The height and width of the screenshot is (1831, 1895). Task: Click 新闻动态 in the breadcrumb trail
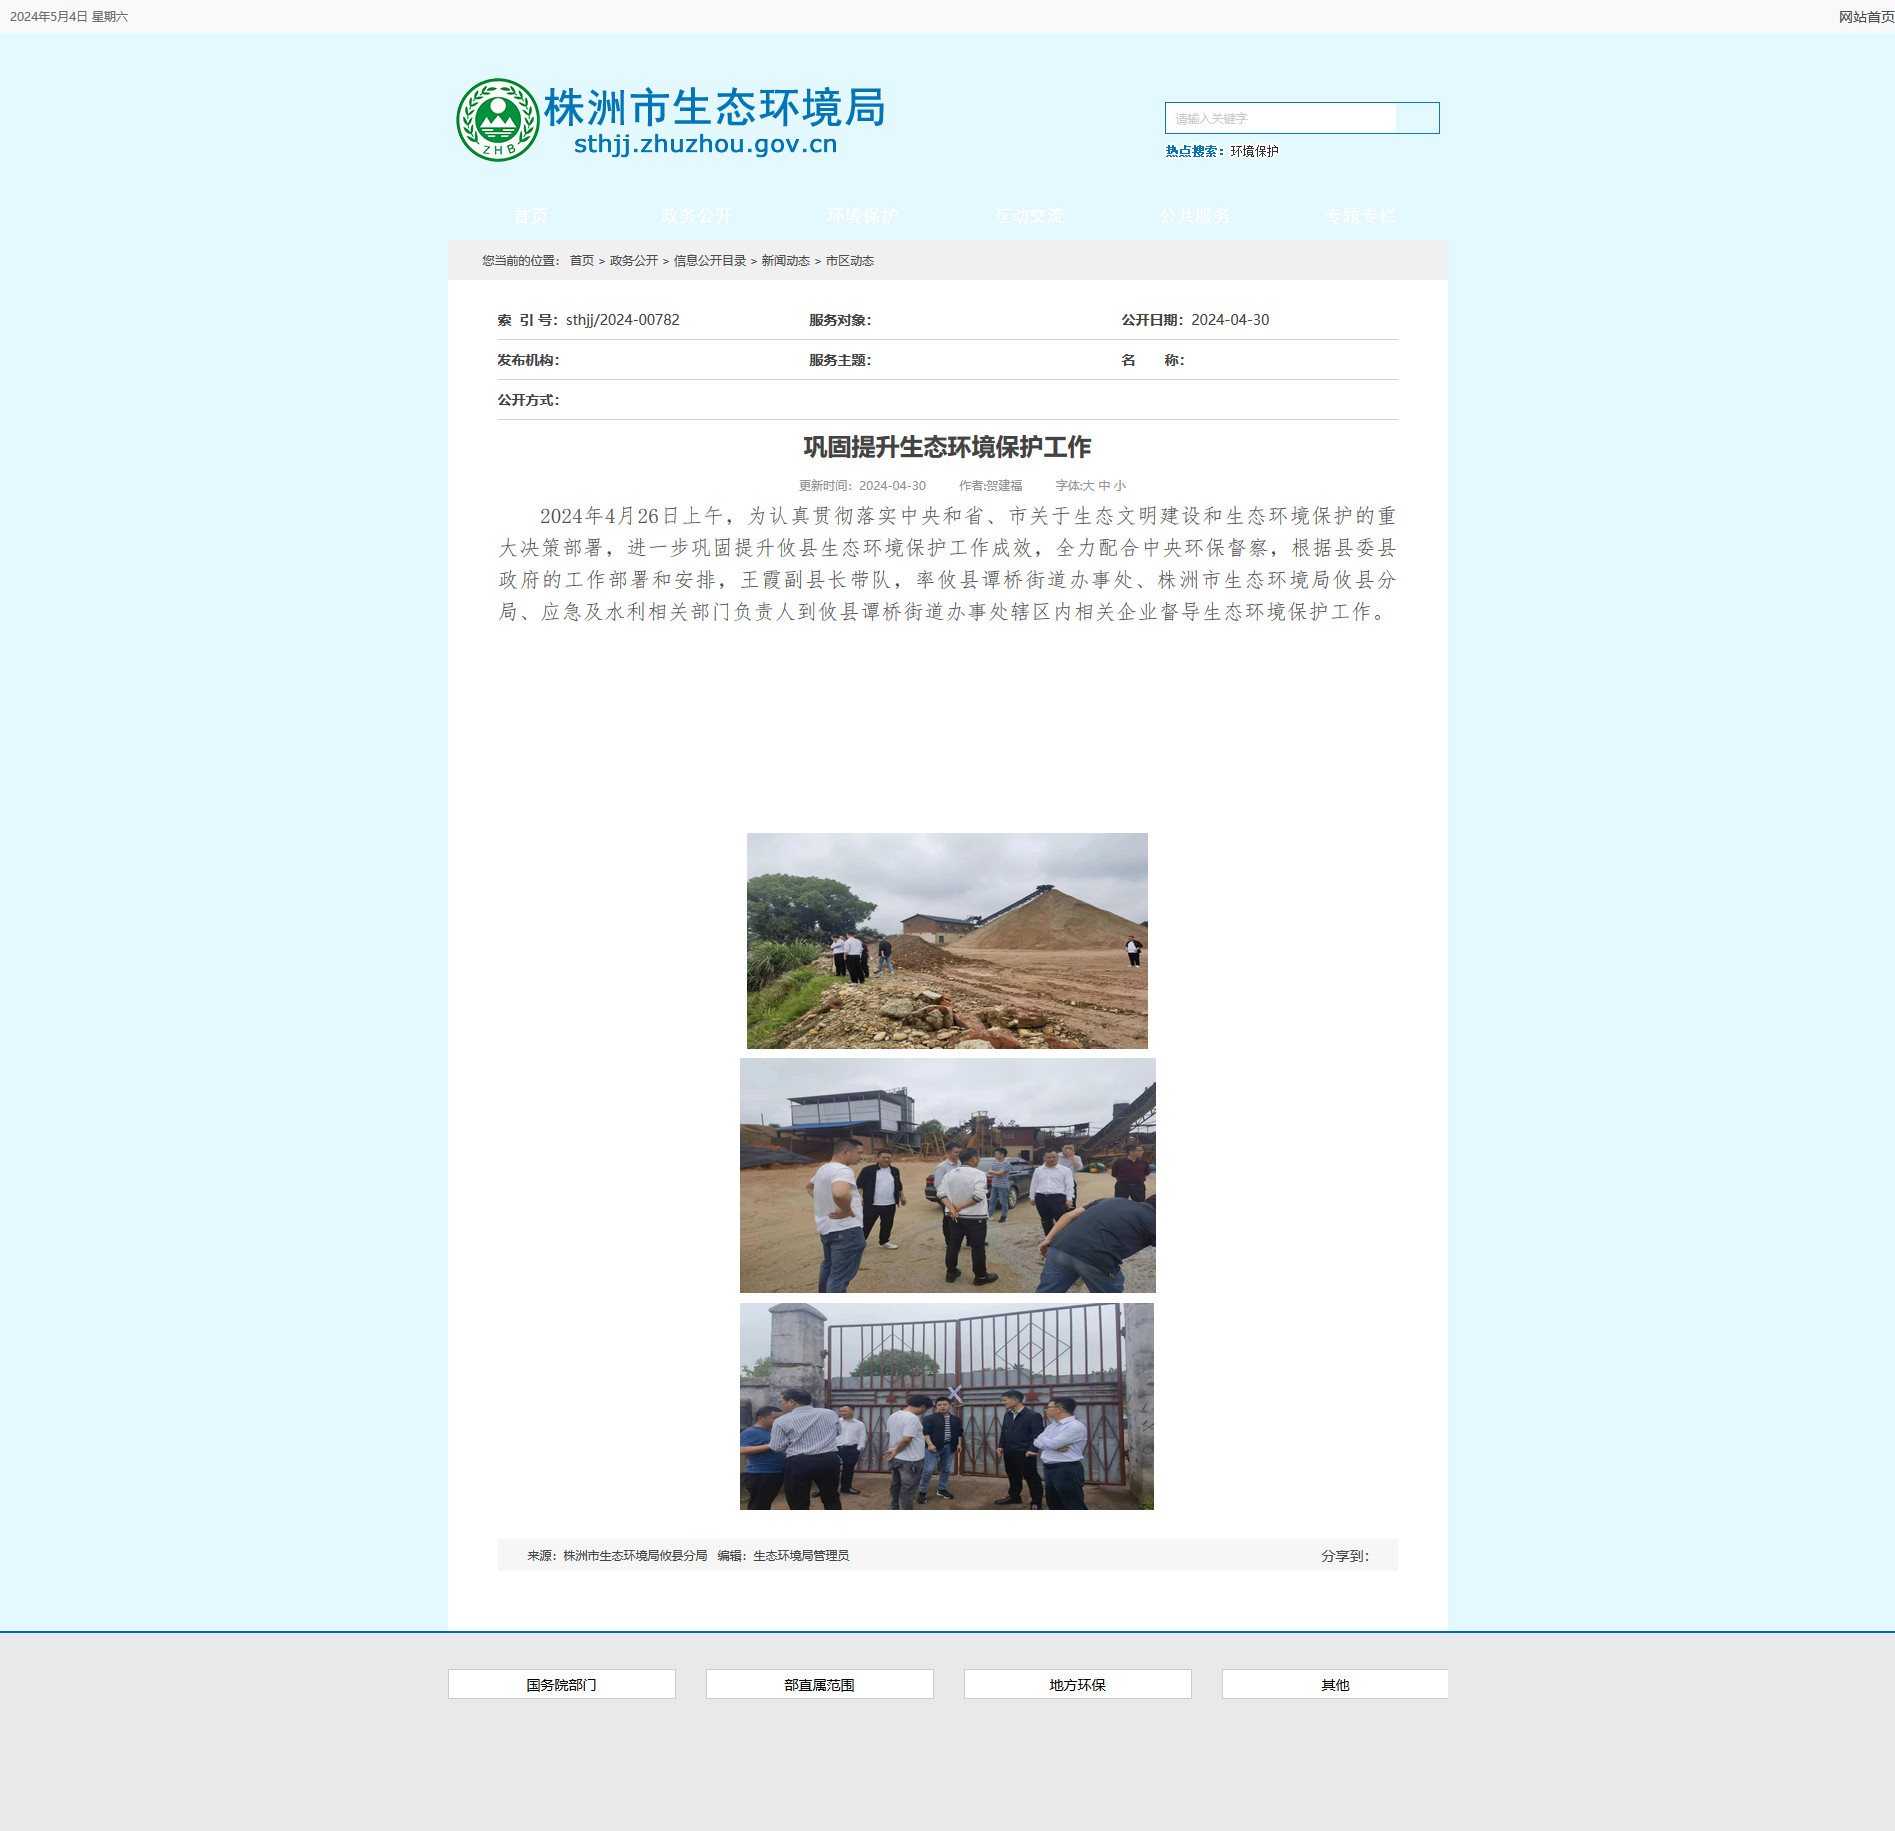[x=786, y=261]
